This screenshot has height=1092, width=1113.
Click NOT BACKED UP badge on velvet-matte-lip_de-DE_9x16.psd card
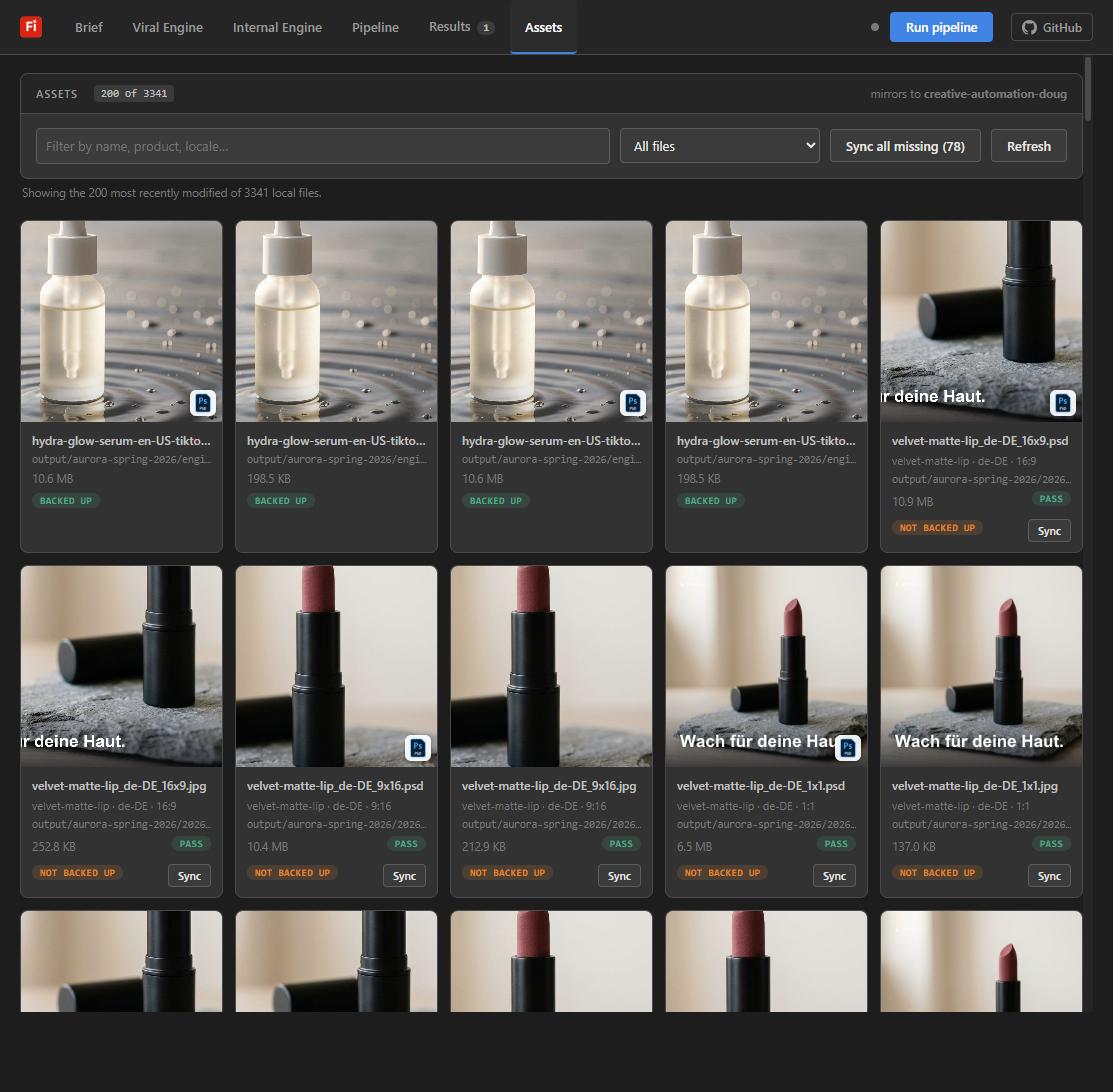[x=292, y=873]
